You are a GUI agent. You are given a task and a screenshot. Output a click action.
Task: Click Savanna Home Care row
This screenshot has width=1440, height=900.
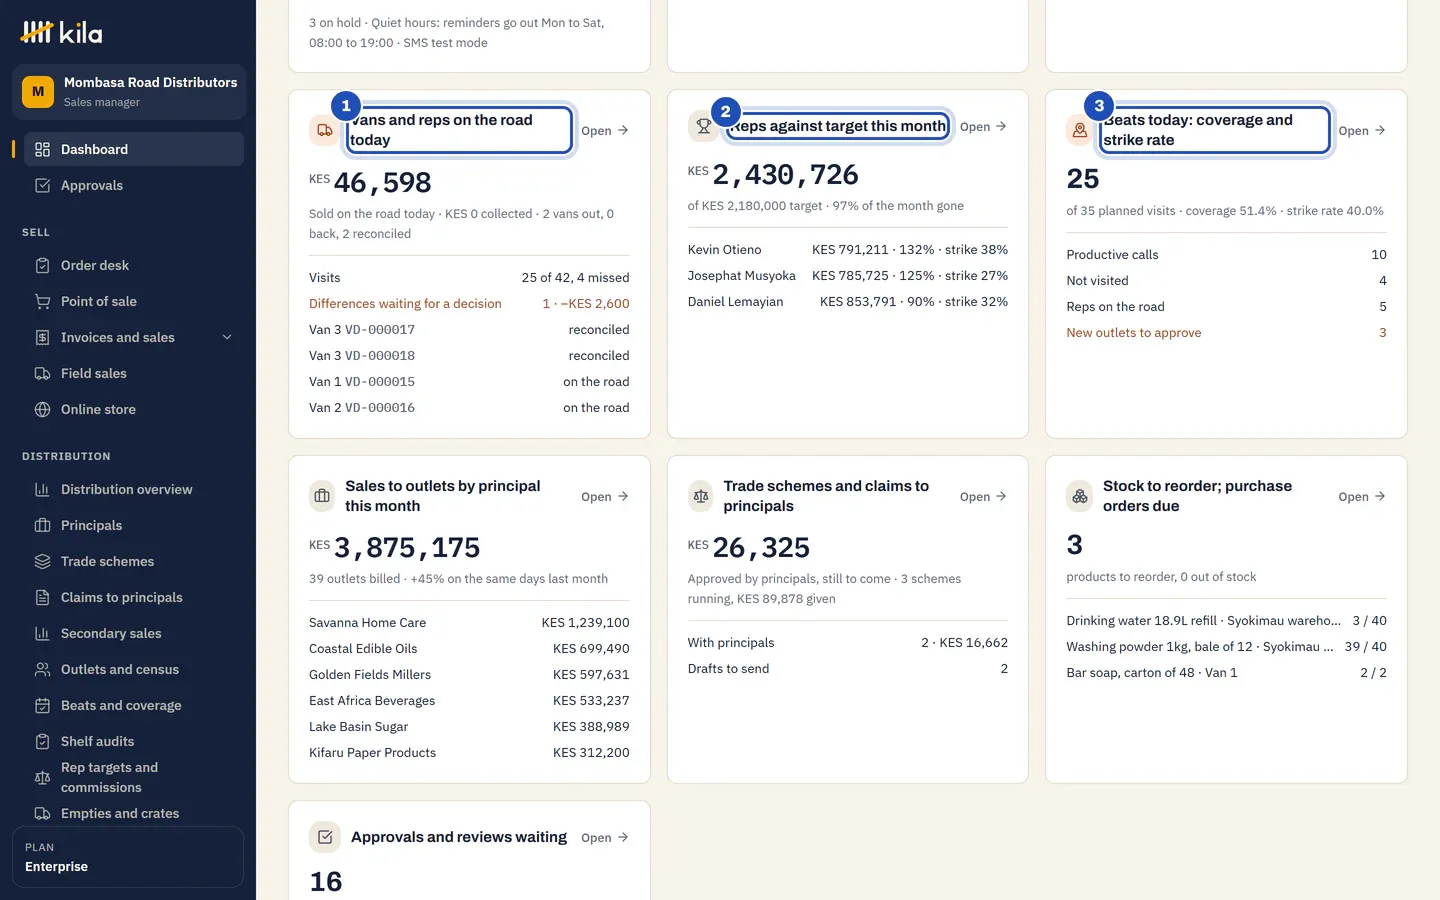469,622
